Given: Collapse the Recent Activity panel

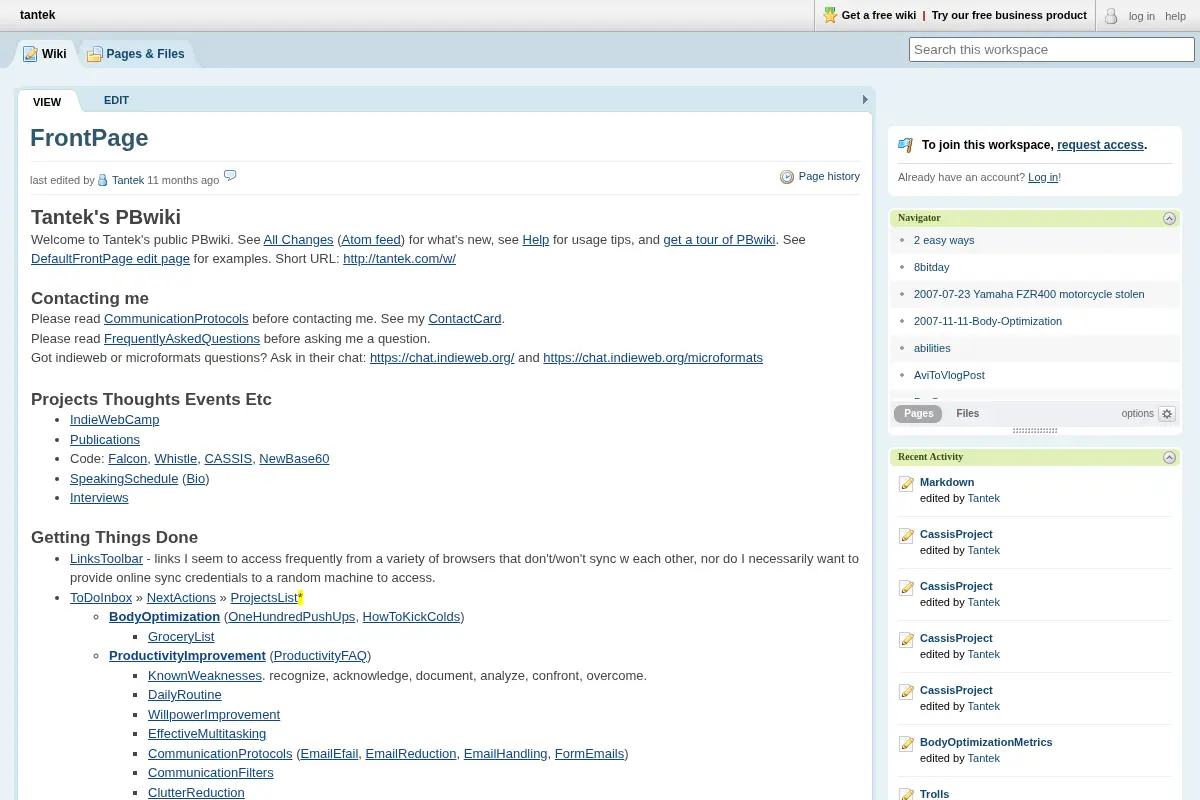Looking at the screenshot, I should pos(1169,457).
